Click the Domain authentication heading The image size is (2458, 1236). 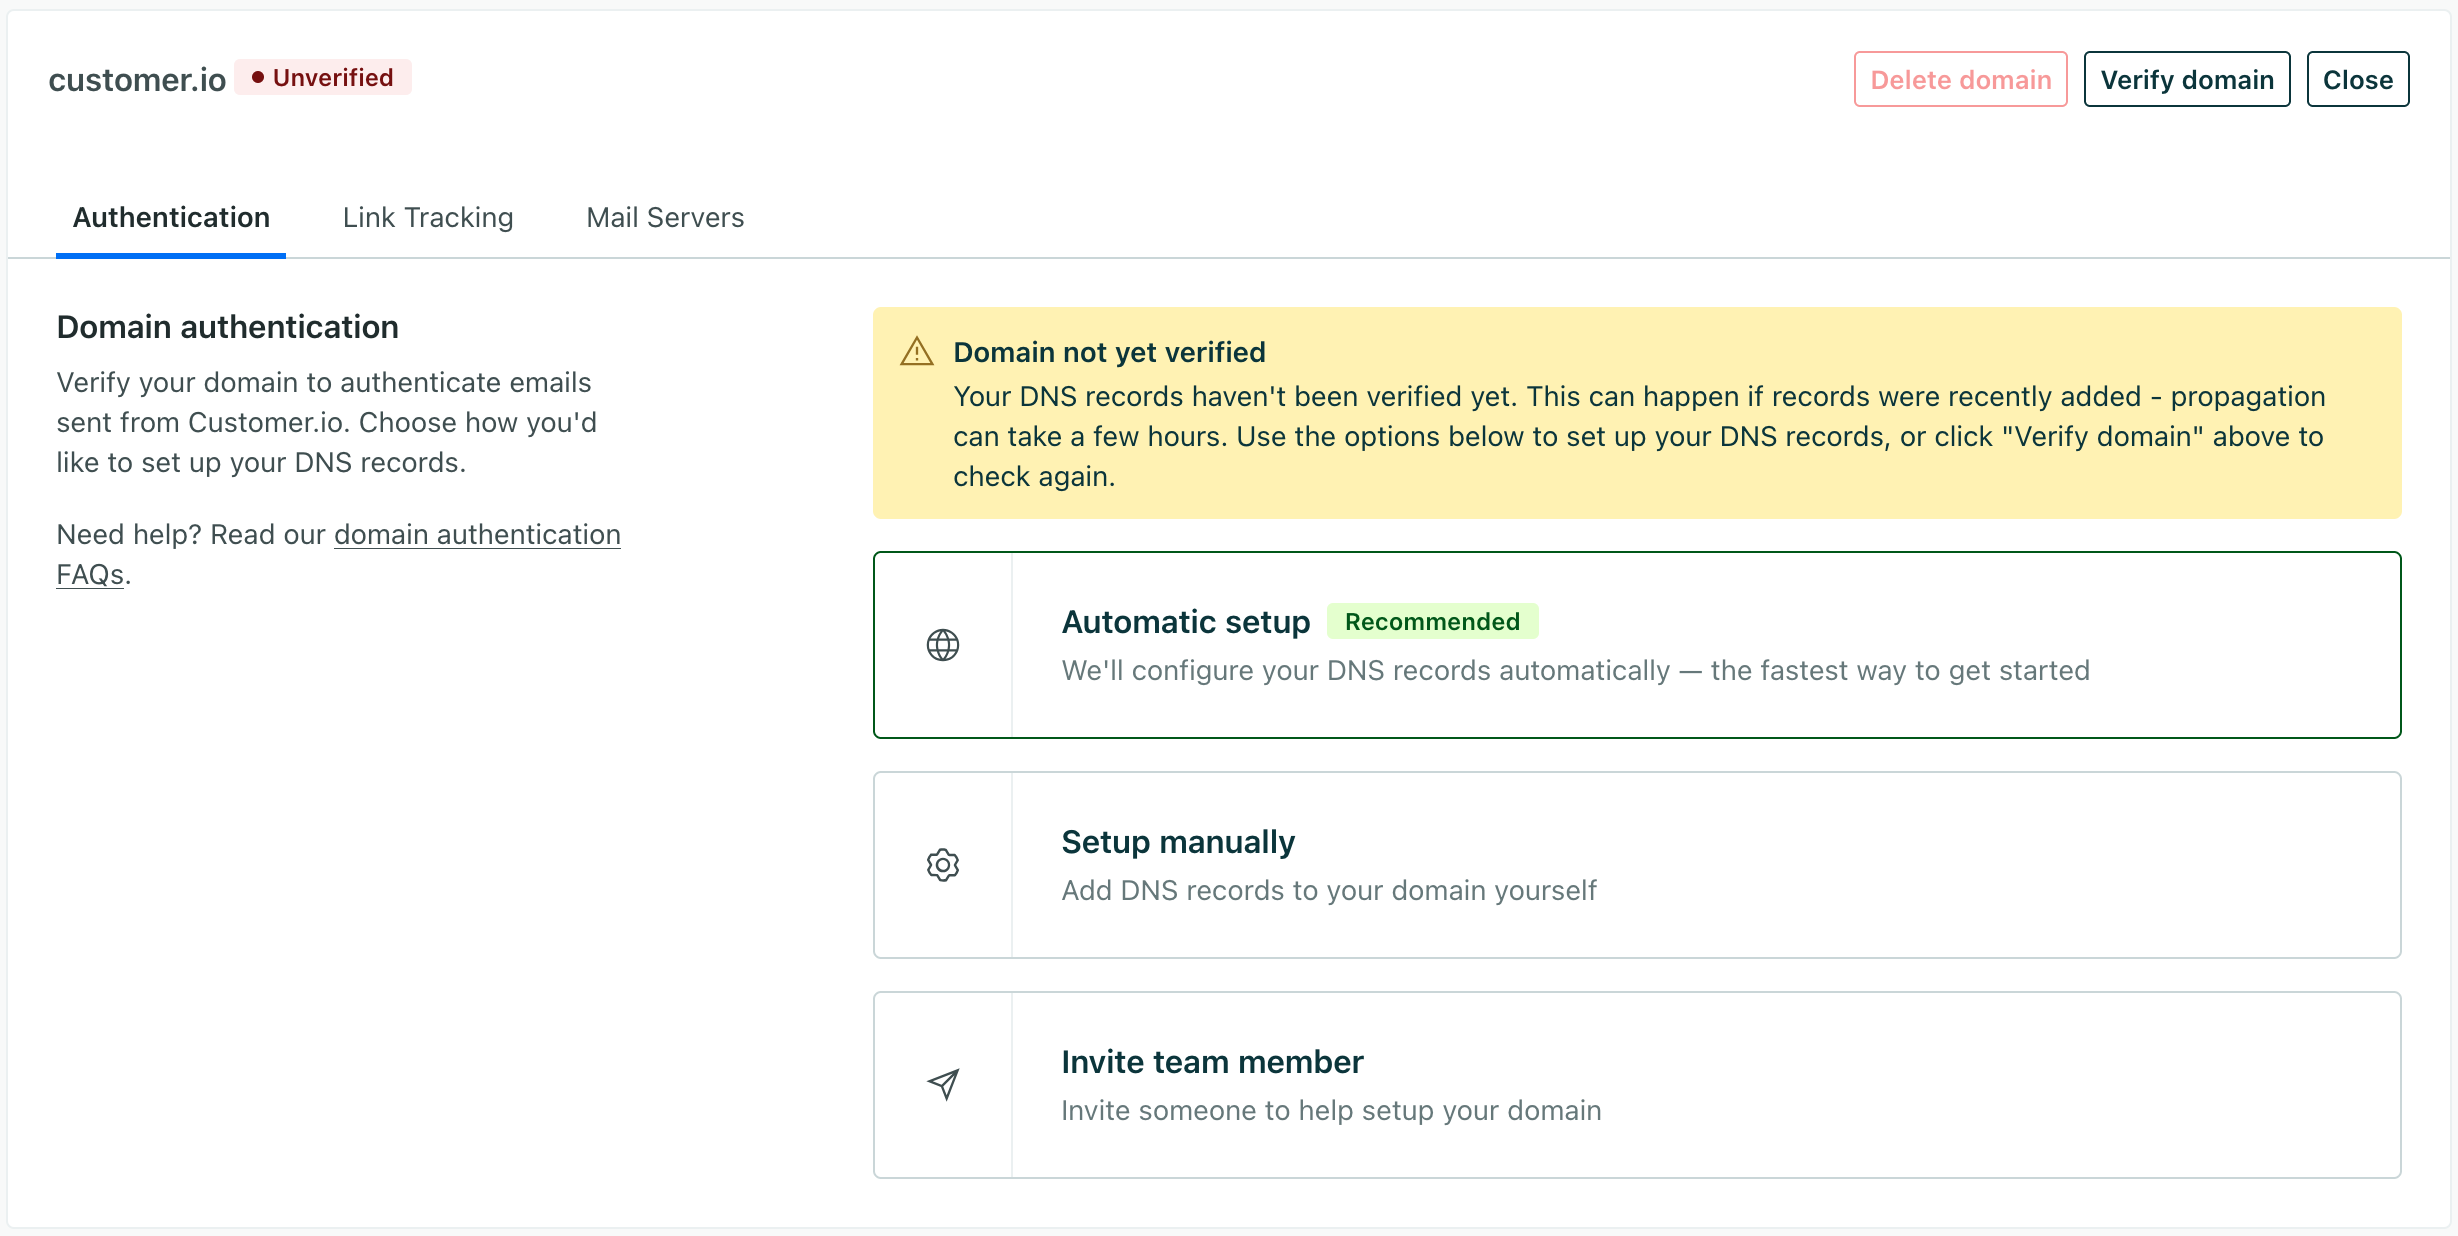tap(227, 326)
